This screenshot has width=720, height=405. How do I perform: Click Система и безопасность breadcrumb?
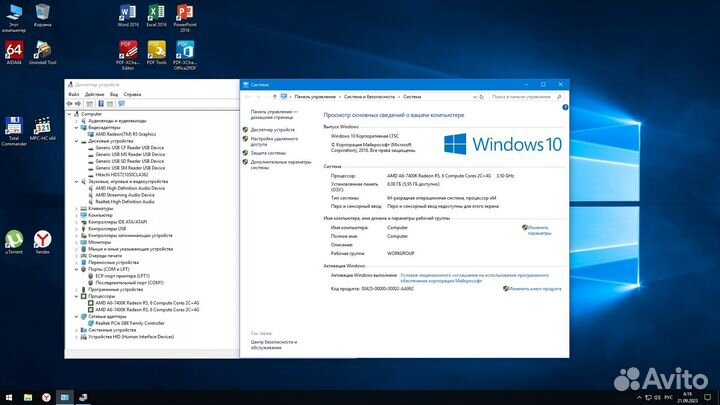pos(369,97)
